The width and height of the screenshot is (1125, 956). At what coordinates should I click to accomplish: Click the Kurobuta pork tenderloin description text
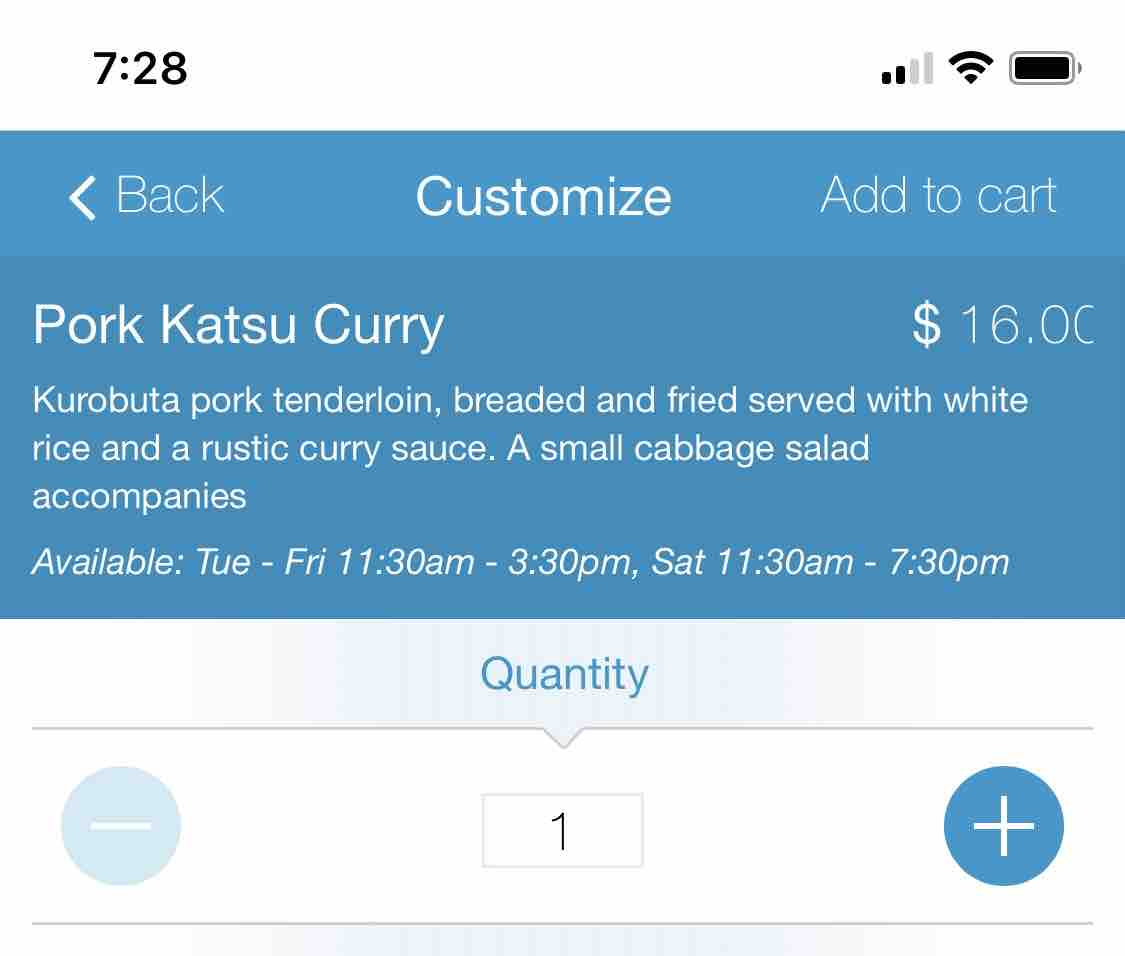(530, 401)
